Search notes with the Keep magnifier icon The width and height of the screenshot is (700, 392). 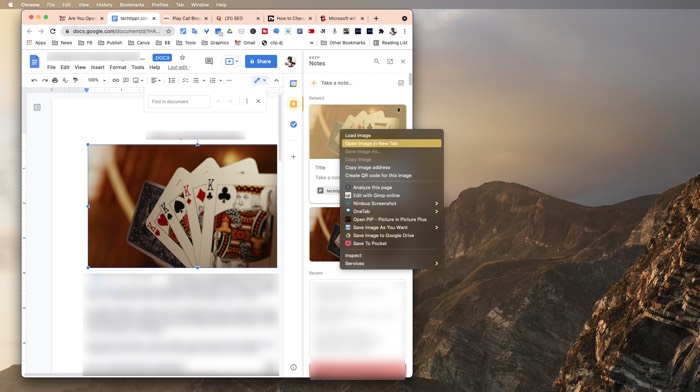[376, 61]
